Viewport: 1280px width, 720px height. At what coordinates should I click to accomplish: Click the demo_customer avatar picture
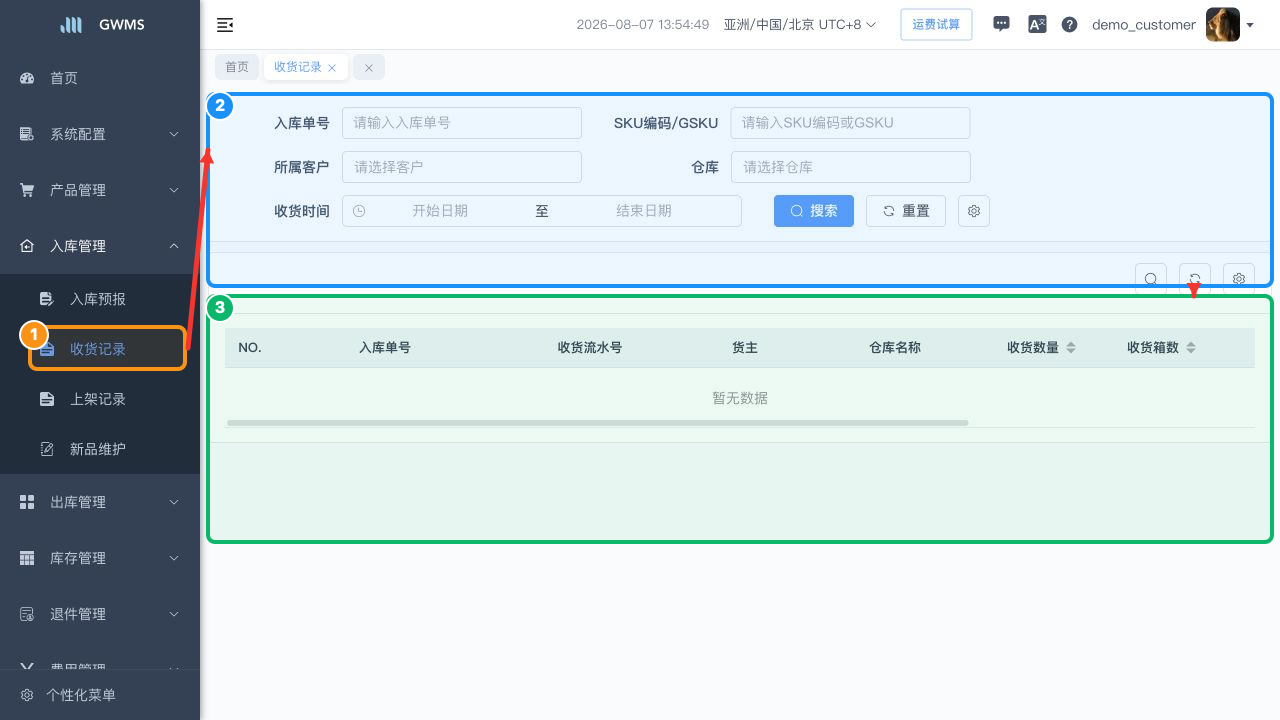tap(1223, 24)
